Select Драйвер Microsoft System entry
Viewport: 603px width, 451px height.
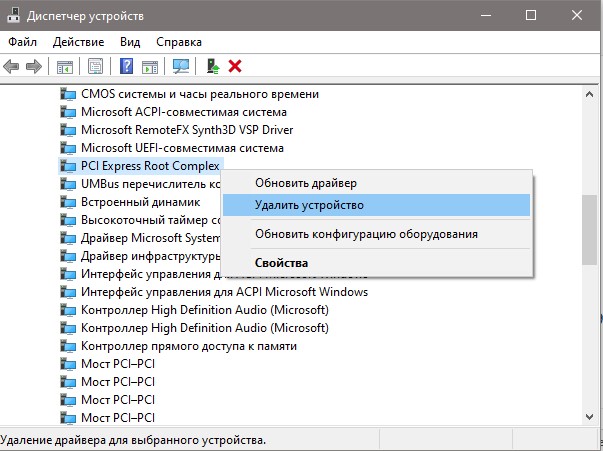(x=150, y=238)
